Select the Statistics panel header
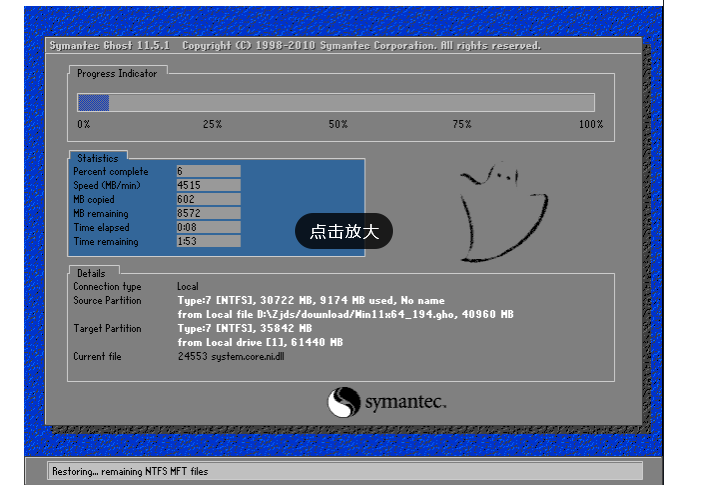 pos(98,158)
